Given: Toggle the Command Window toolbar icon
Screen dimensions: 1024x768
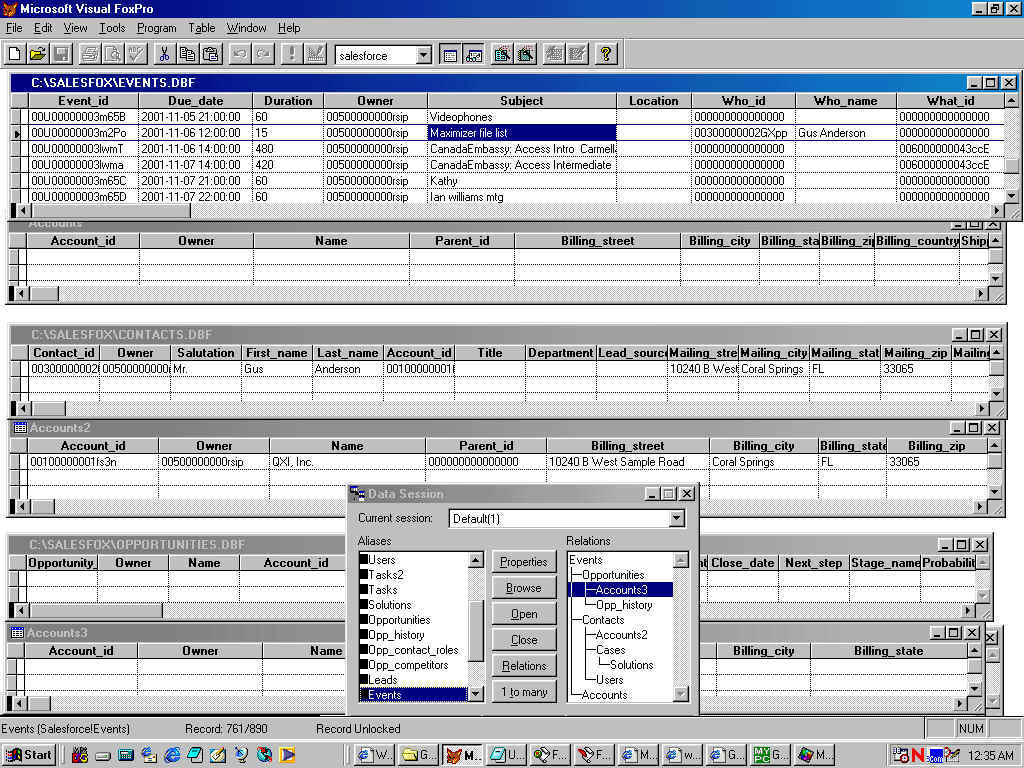Looking at the screenshot, I should pyautogui.click(x=450, y=54).
